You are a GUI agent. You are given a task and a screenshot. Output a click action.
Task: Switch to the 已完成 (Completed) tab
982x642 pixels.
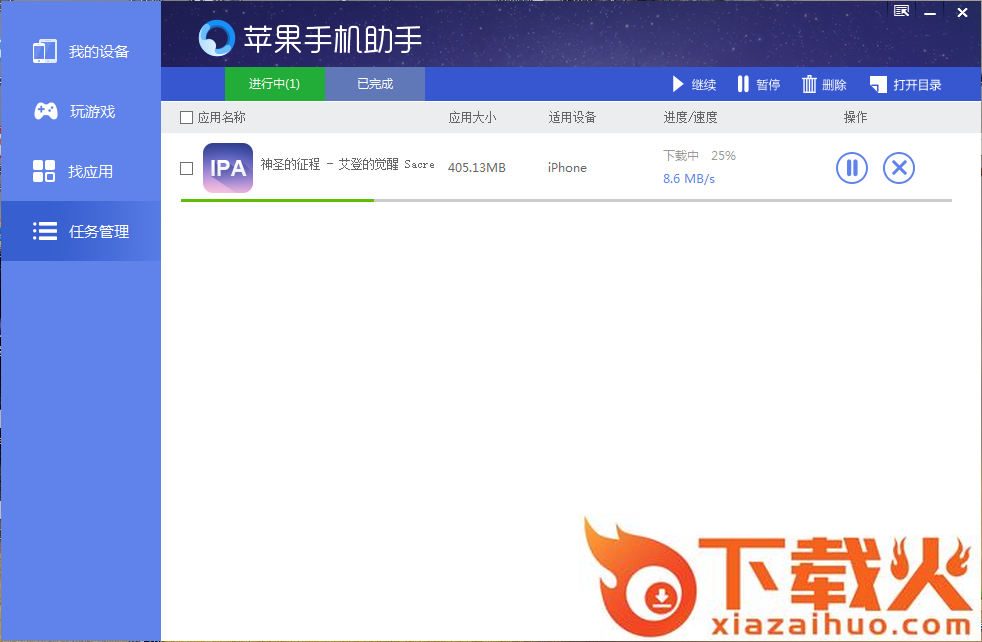375,84
